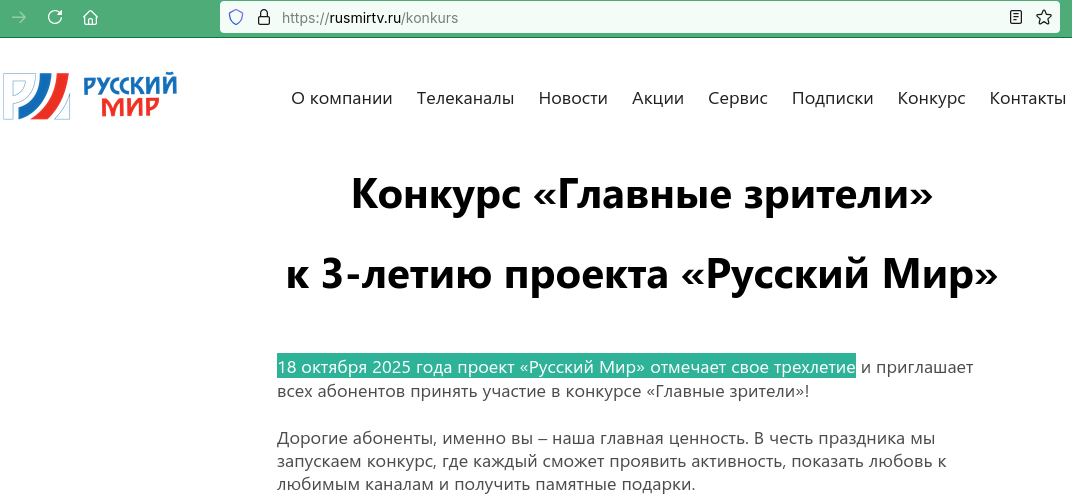Open tracking protection shield icon

point(236,18)
